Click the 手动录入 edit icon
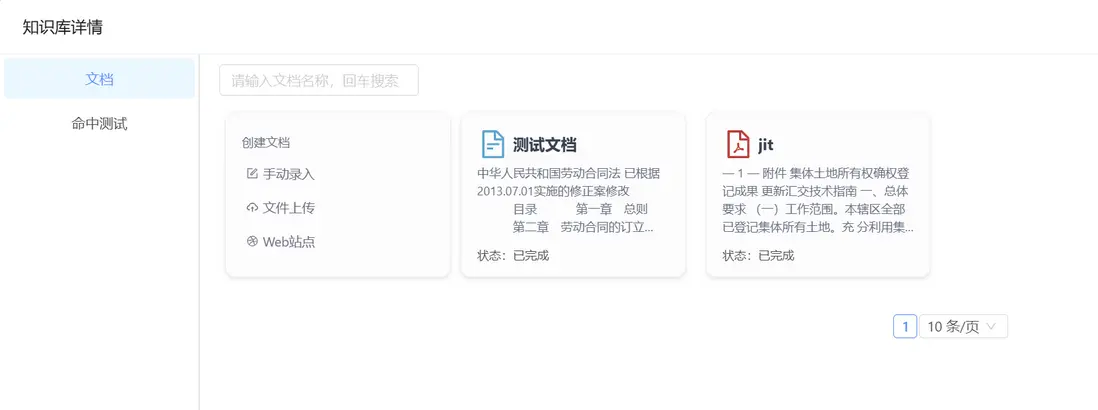 point(253,174)
